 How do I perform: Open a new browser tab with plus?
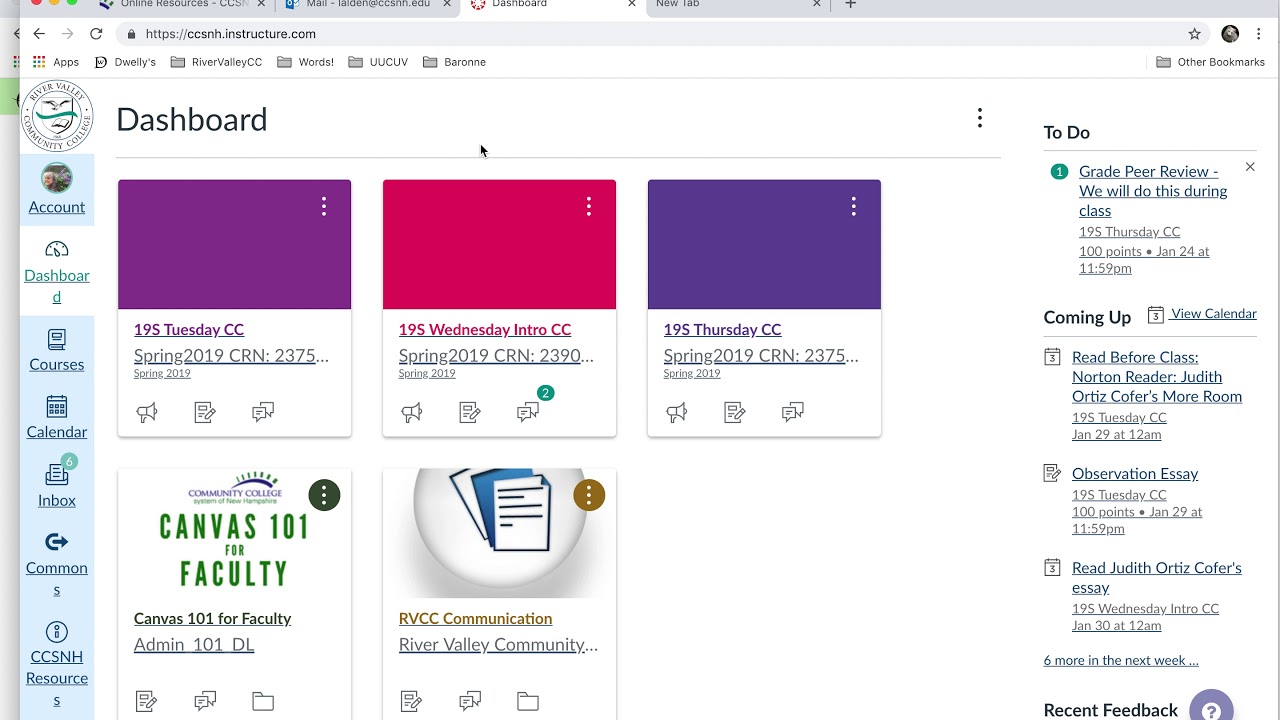[x=851, y=5]
